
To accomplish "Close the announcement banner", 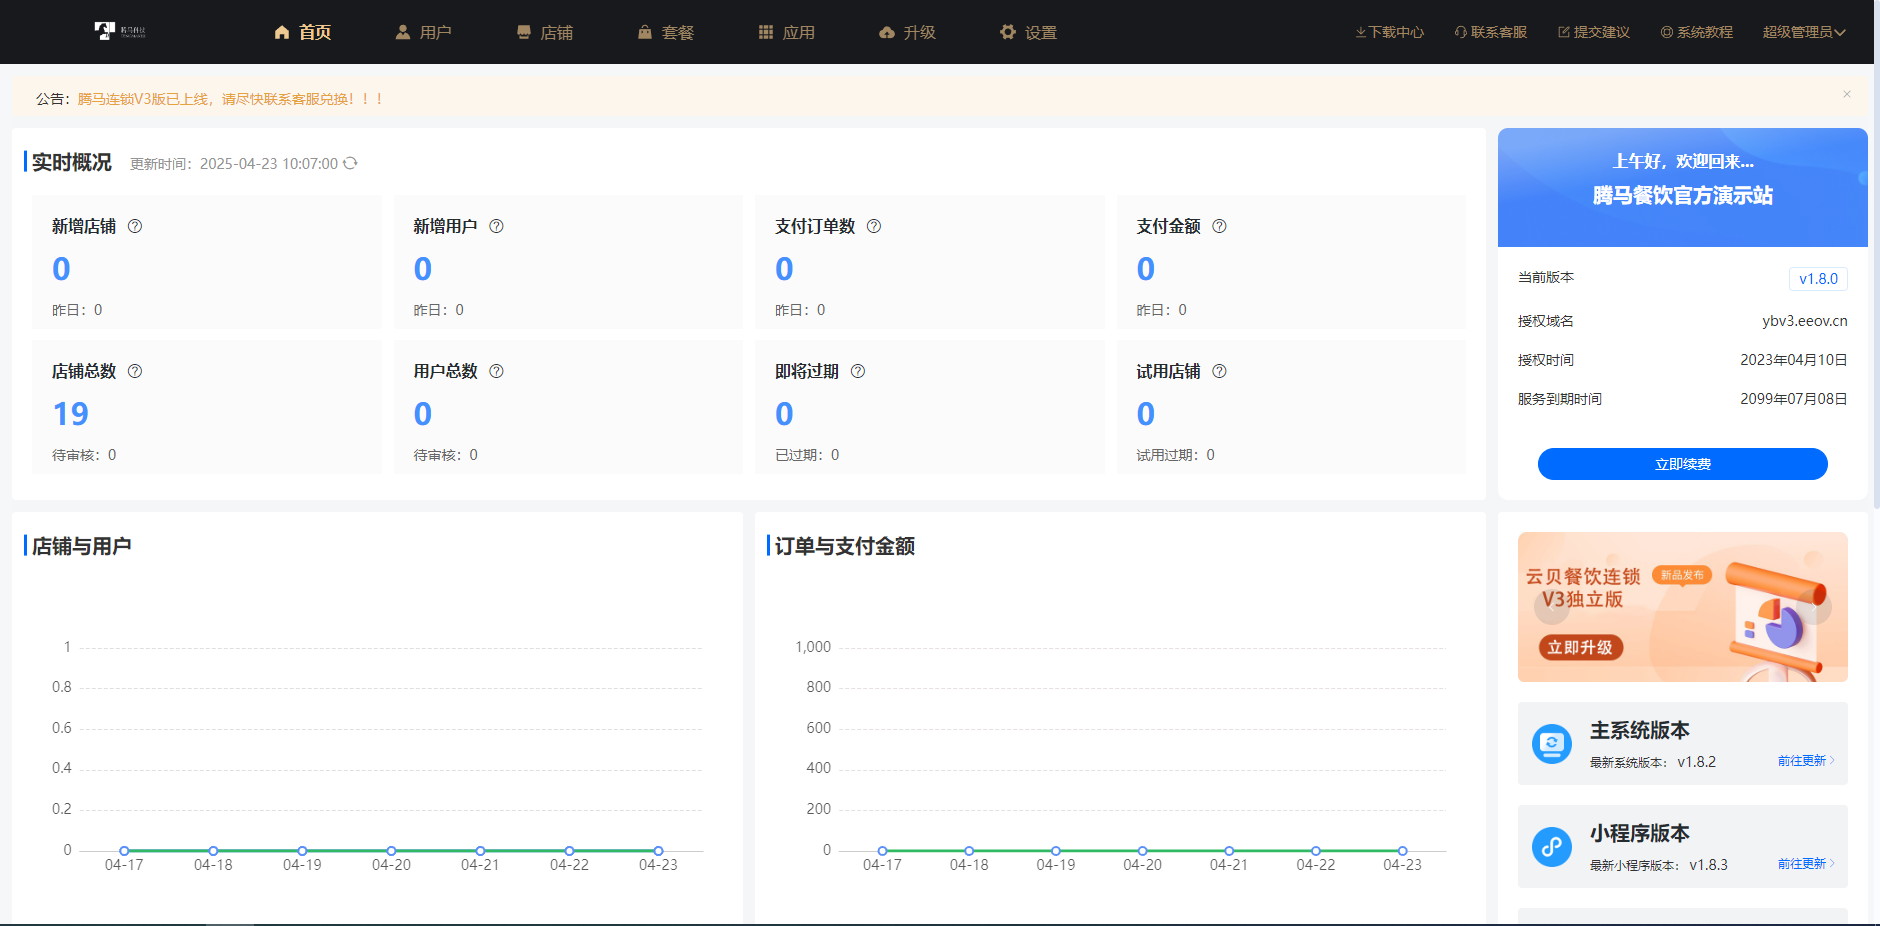I will tap(1847, 94).
